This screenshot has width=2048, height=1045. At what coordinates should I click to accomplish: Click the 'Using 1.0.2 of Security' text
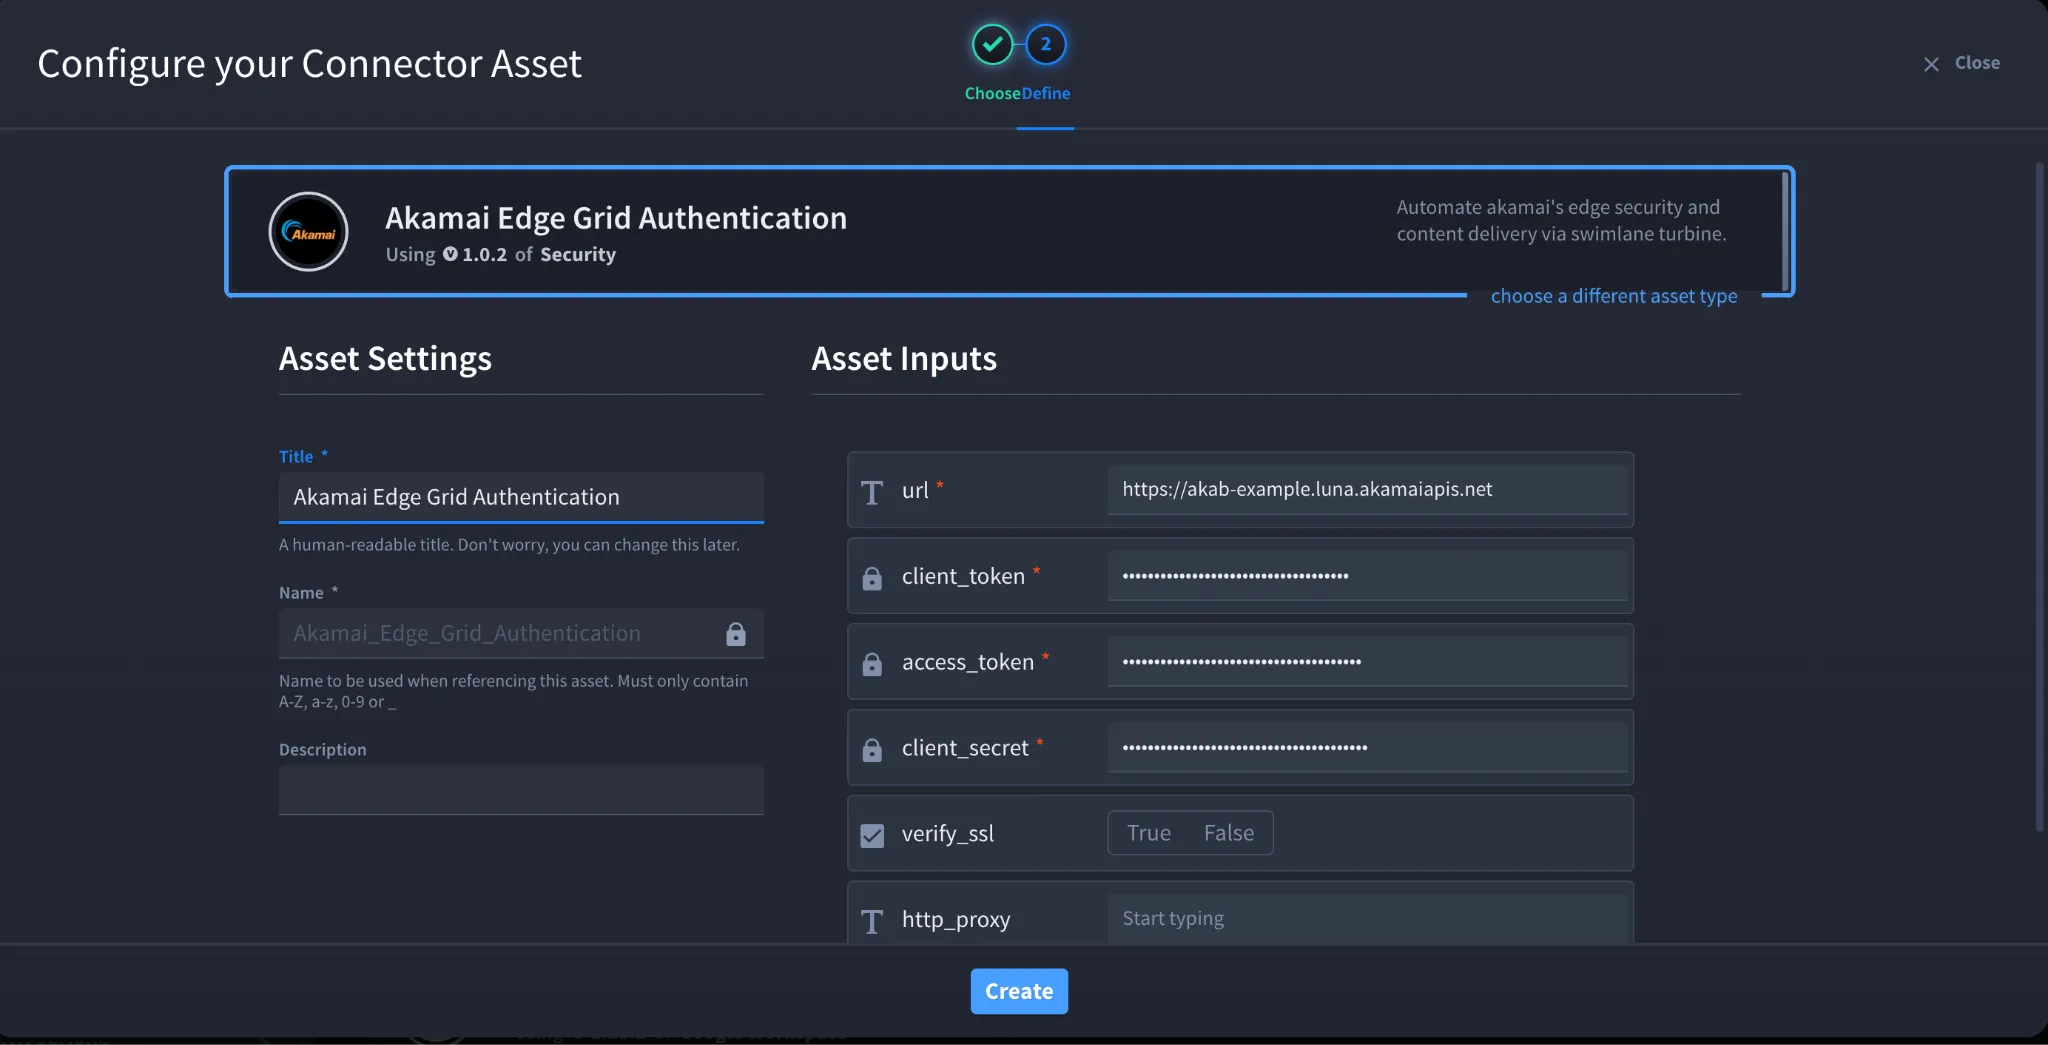(501, 254)
